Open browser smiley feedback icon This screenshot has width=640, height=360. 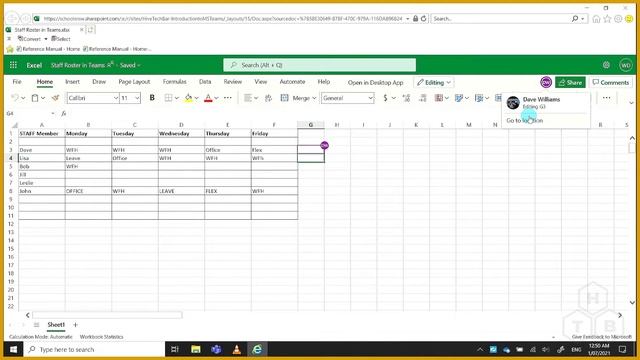pos(629,19)
